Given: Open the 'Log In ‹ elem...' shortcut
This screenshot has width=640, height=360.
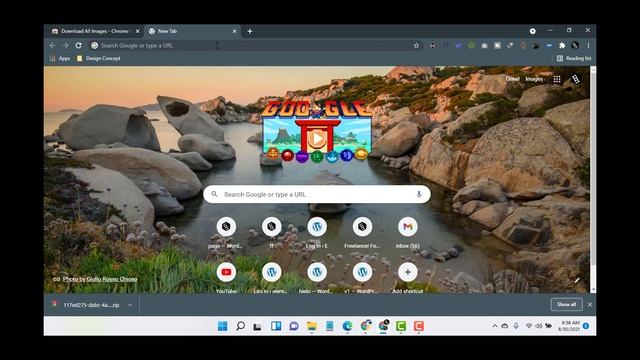Looking at the screenshot, I should point(271,278).
